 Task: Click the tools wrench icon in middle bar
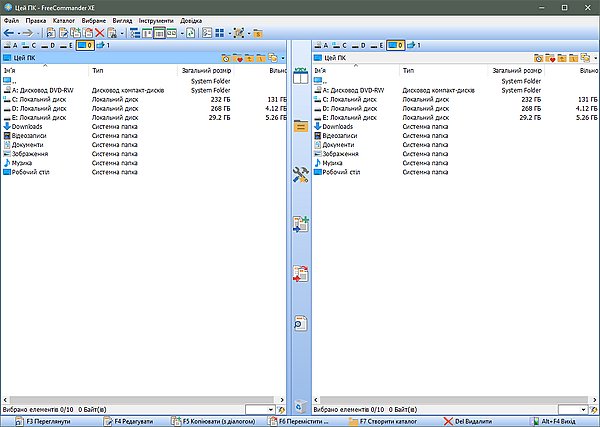click(x=301, y=174)
